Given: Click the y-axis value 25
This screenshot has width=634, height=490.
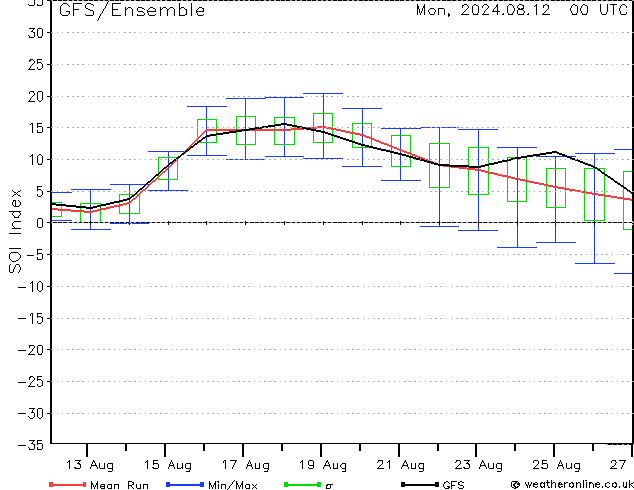Looking at the screenshot, I should click(x=36, y=64).
